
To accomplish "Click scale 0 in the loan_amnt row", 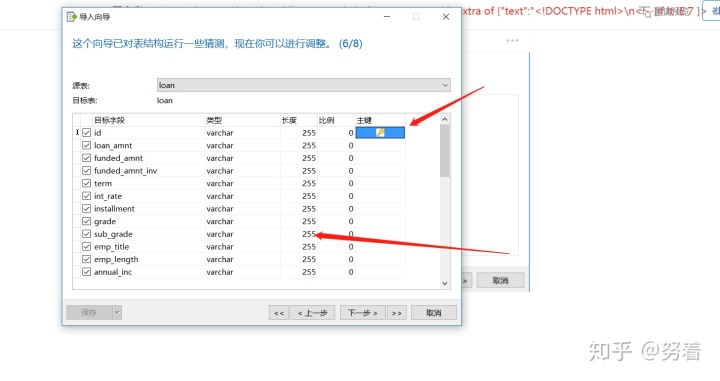I will coord(351,146).
